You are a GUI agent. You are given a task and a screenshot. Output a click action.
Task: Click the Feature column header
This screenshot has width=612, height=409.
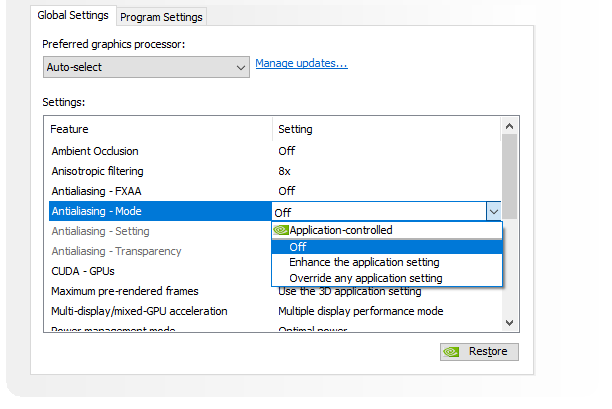click(x=160, y=129)
